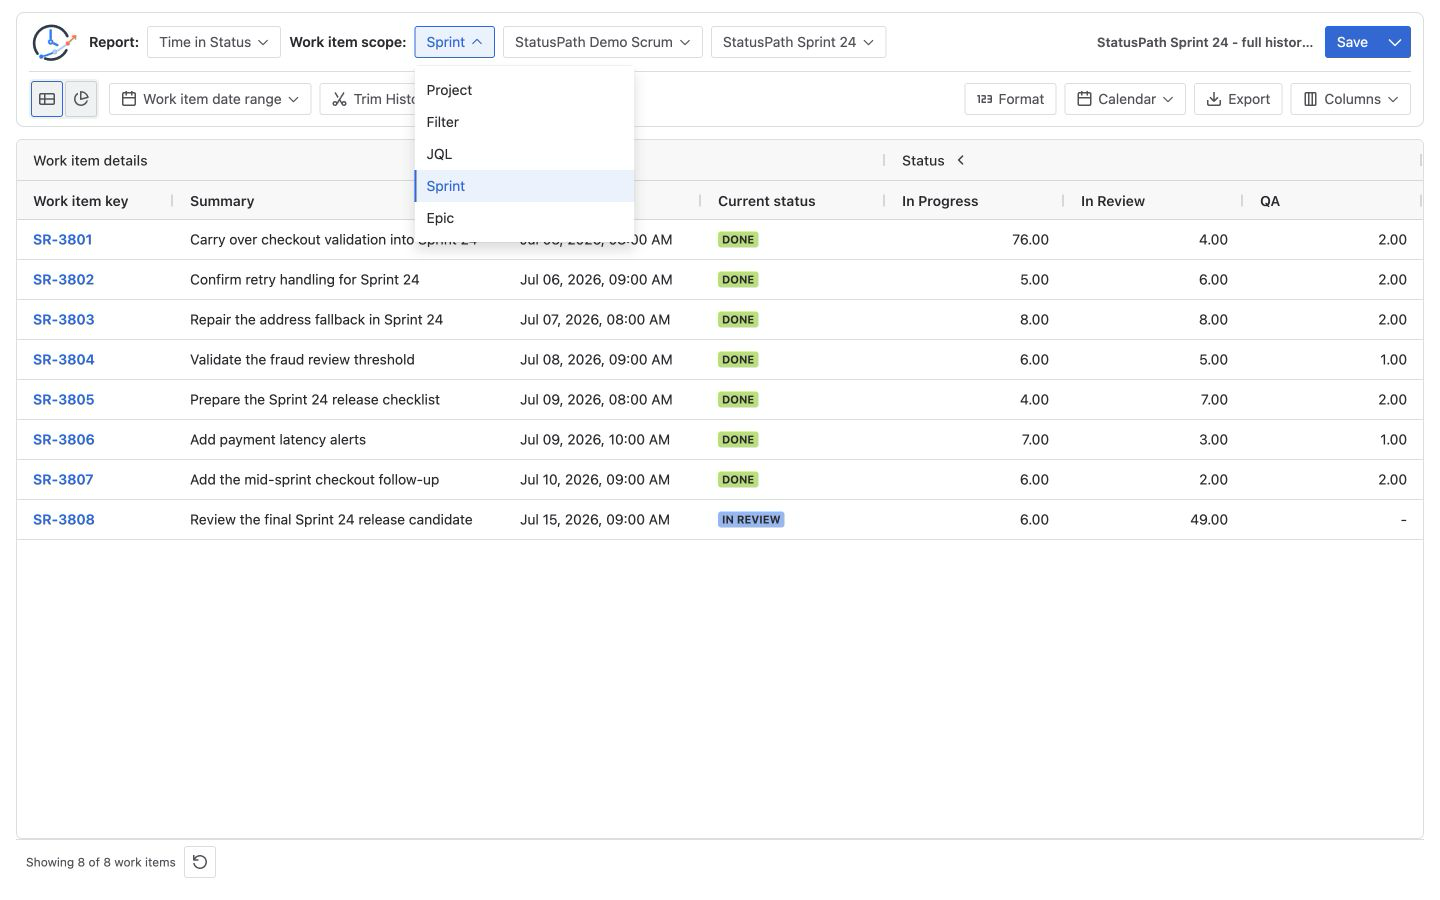Sort by Current status column
The height and width of the screenshot is (900, 1440).
coord(767,201)
